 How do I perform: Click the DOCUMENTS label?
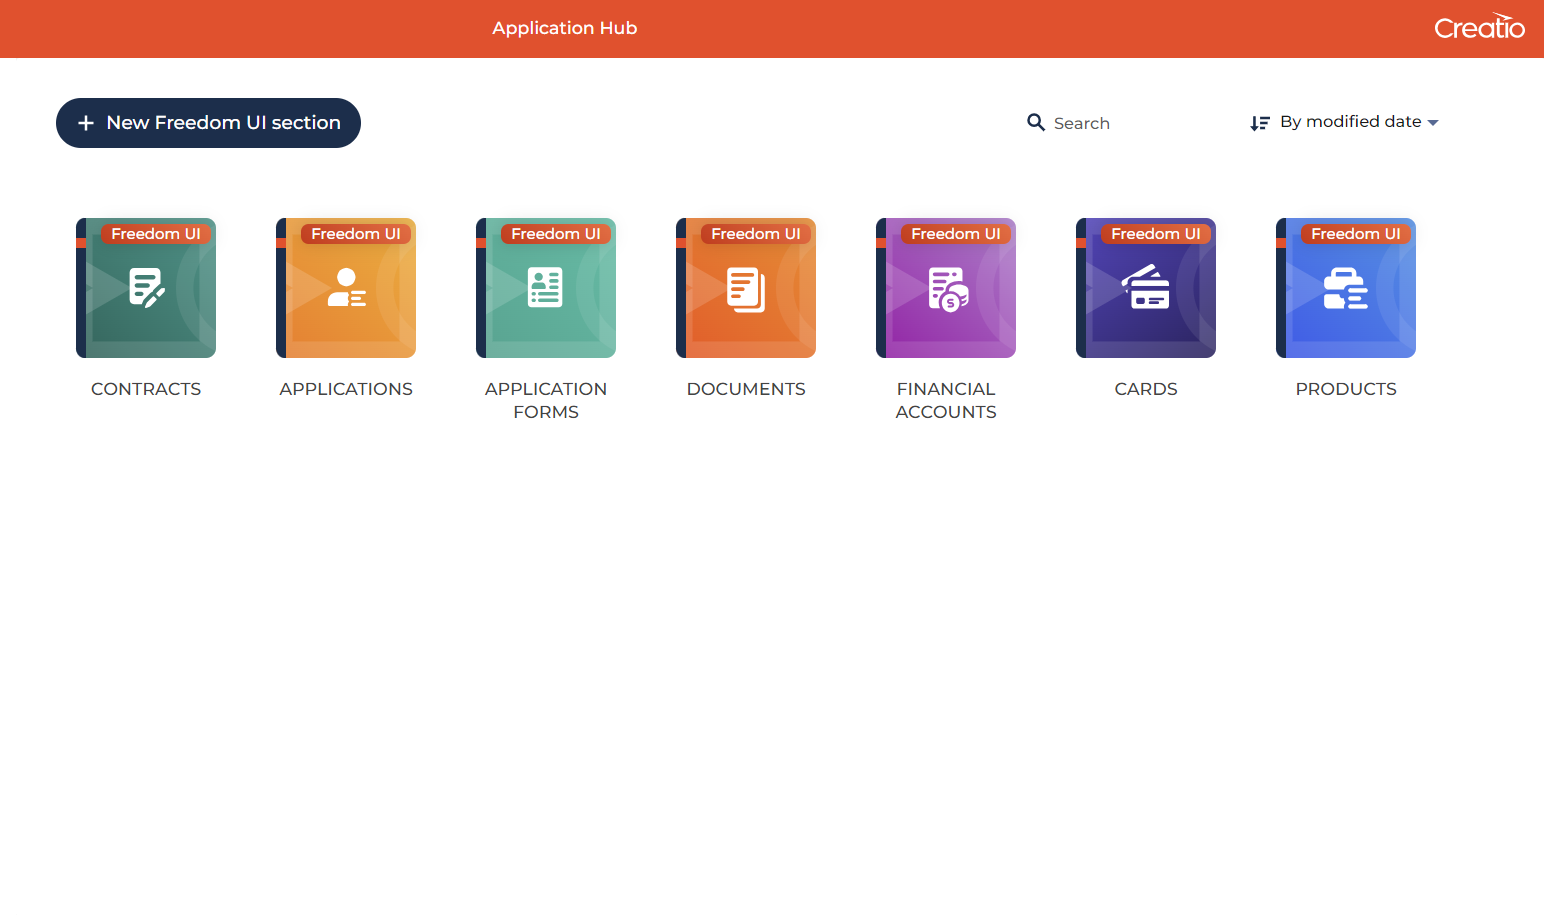coord(746,389)
